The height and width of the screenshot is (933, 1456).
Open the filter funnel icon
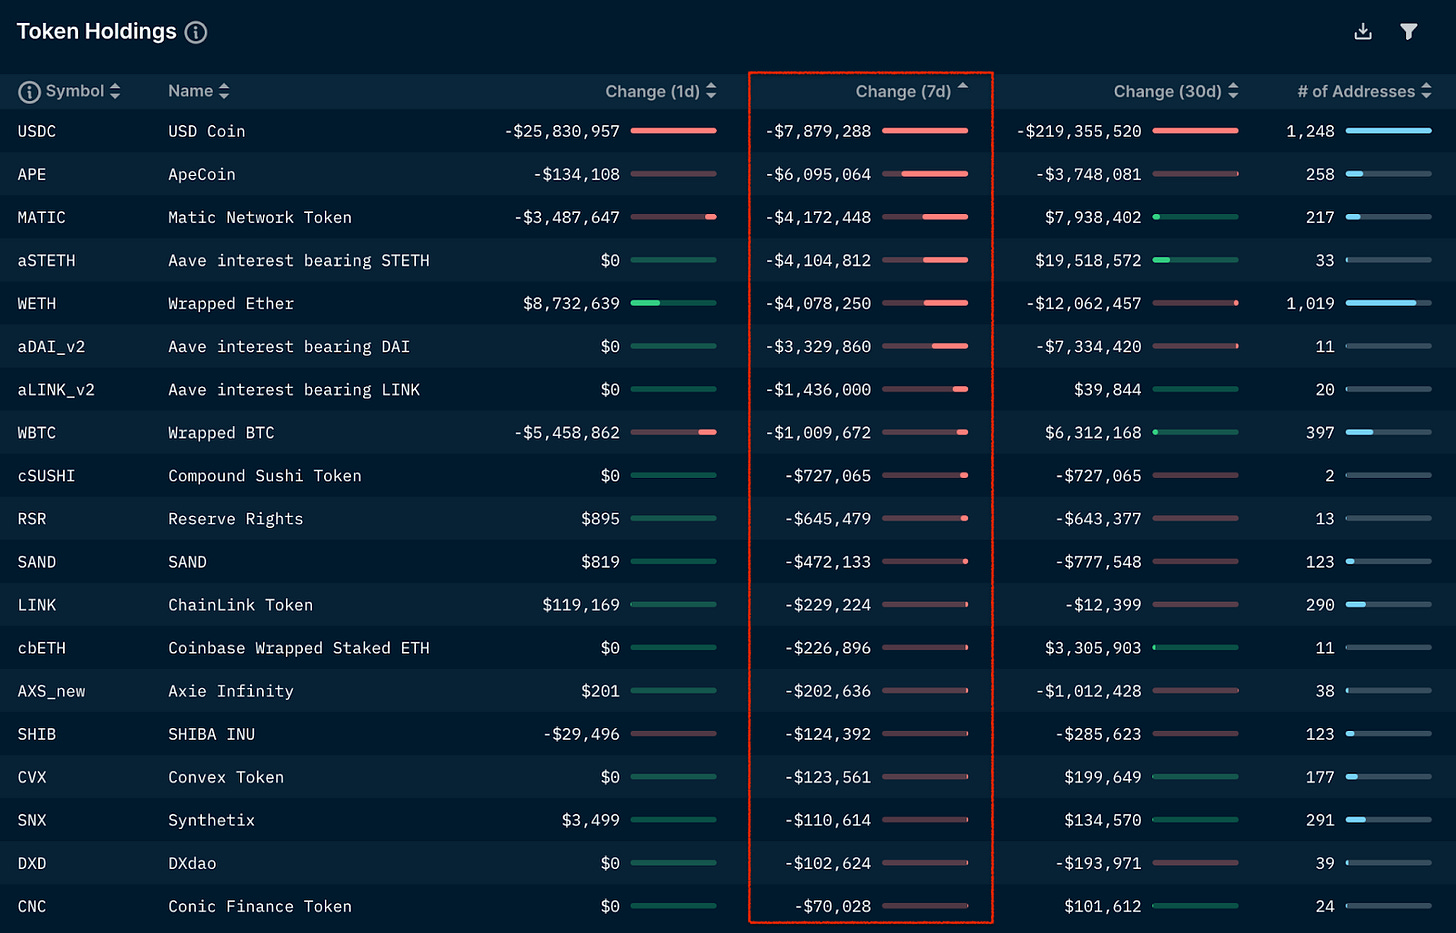[x=1409, y=32]
